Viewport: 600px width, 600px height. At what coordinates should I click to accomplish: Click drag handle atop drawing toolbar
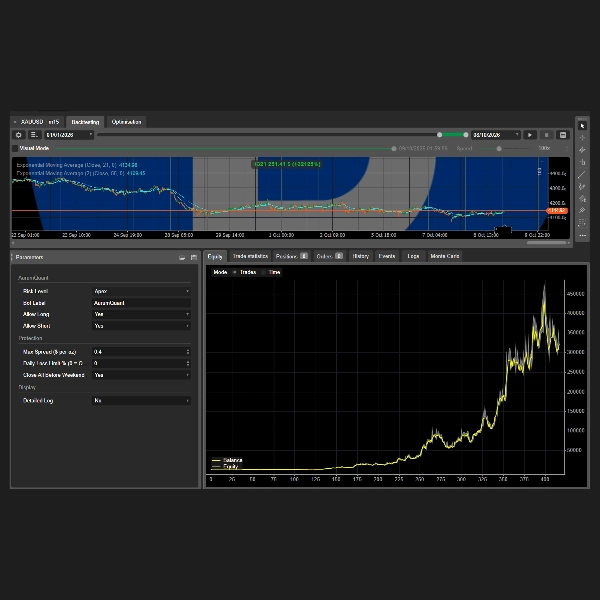pyautogui.click(x=582, y=119)
